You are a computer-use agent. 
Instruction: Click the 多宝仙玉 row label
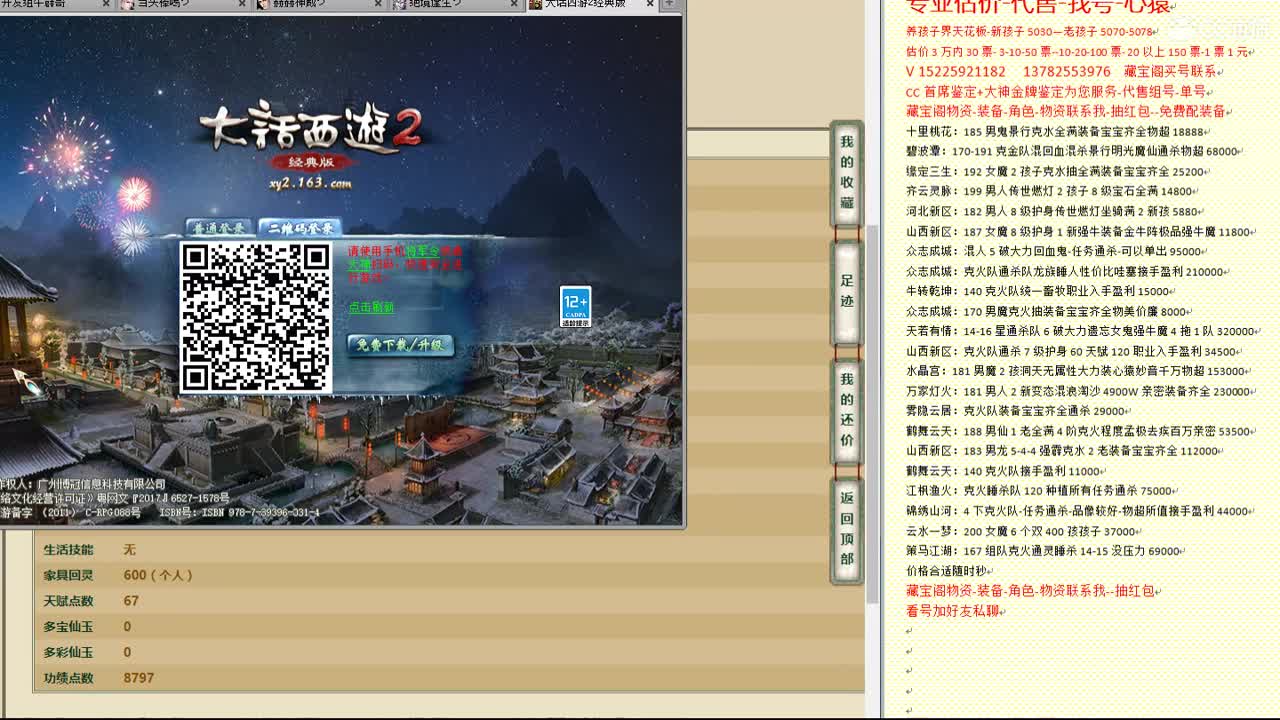pos(68,626)
